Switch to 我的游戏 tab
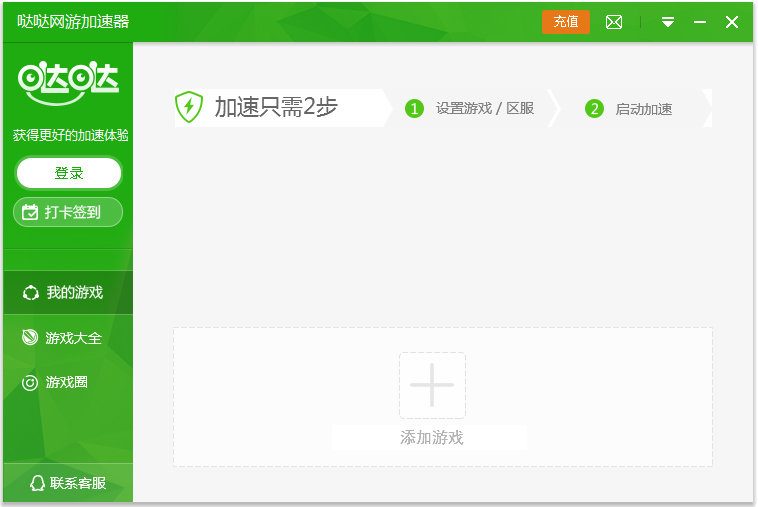 tap(67, 293)
